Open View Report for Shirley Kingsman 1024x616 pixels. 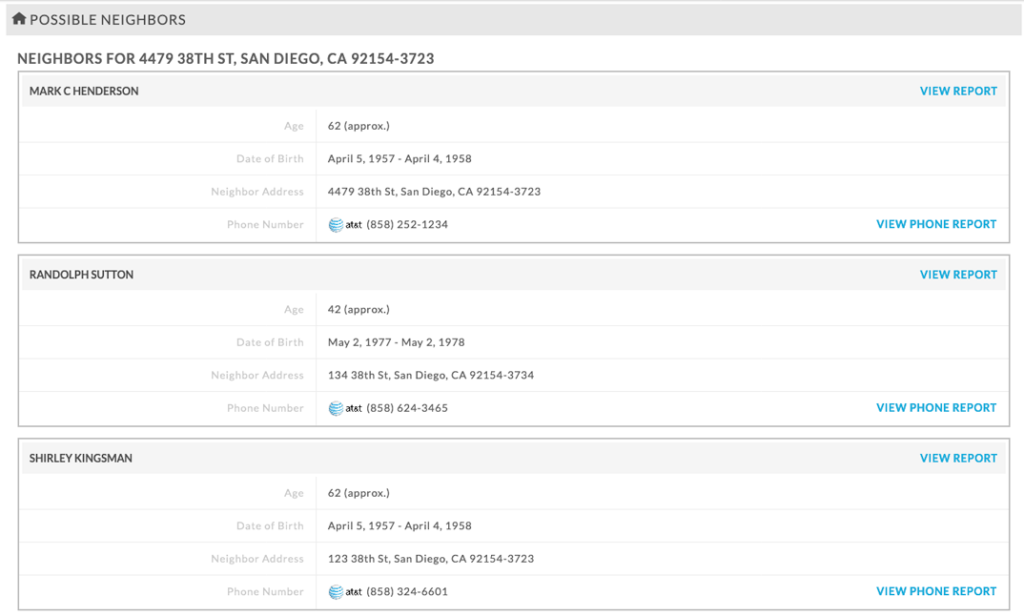click(x=958, y=459)
